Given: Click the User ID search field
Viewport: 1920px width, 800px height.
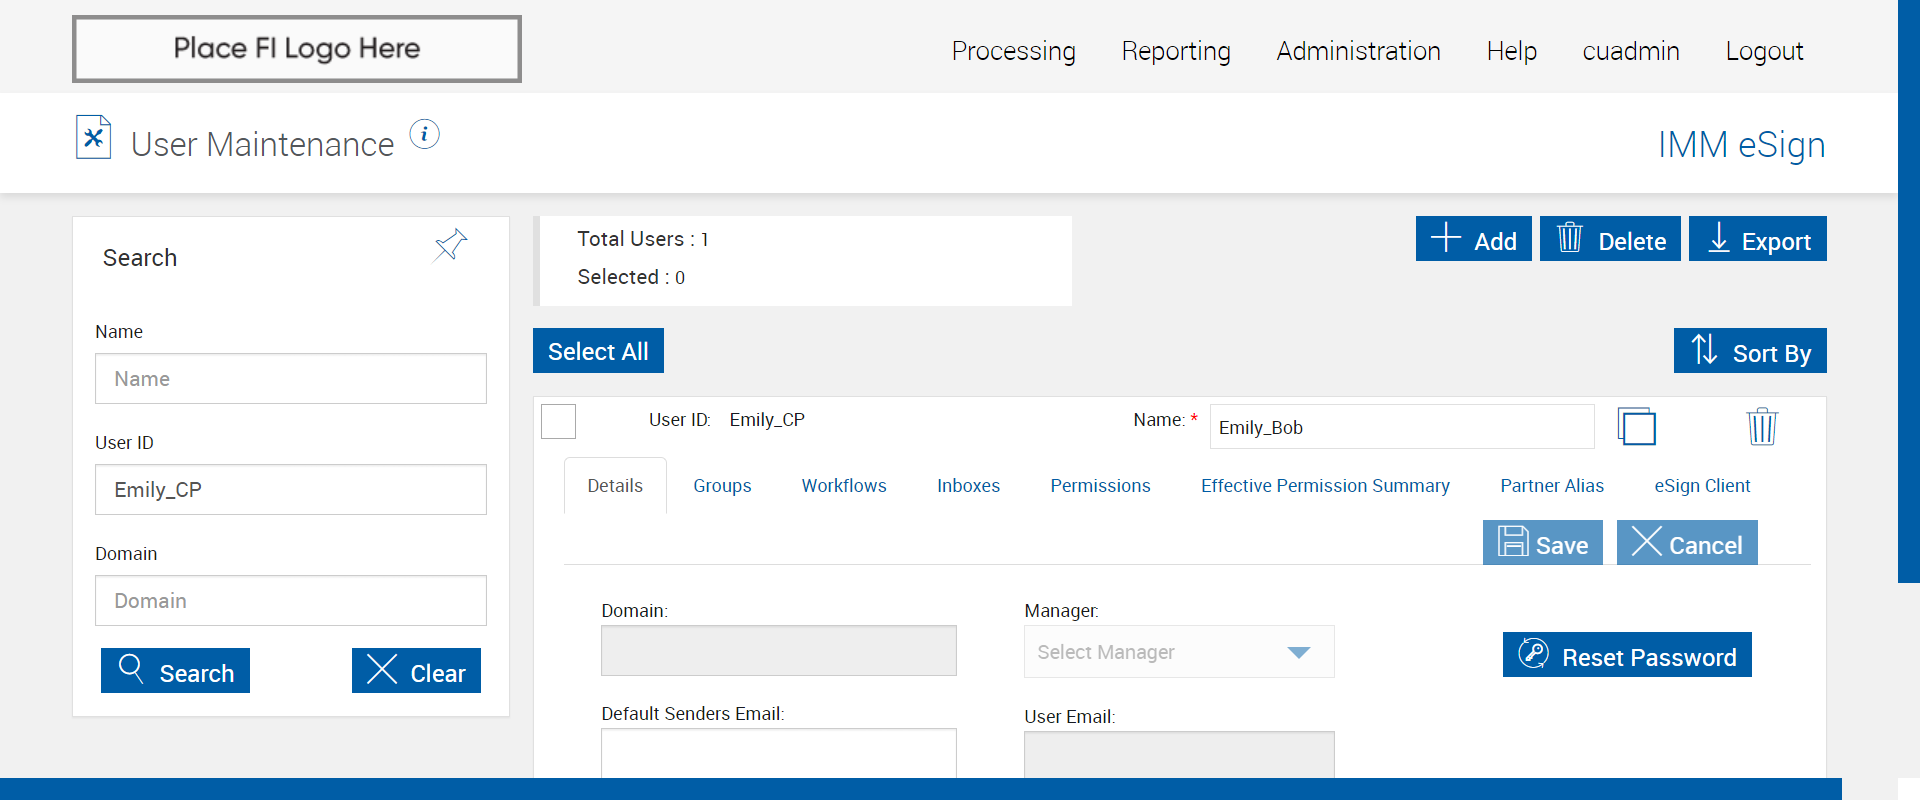Looking at the screenshot, I should tap(291, 490).
